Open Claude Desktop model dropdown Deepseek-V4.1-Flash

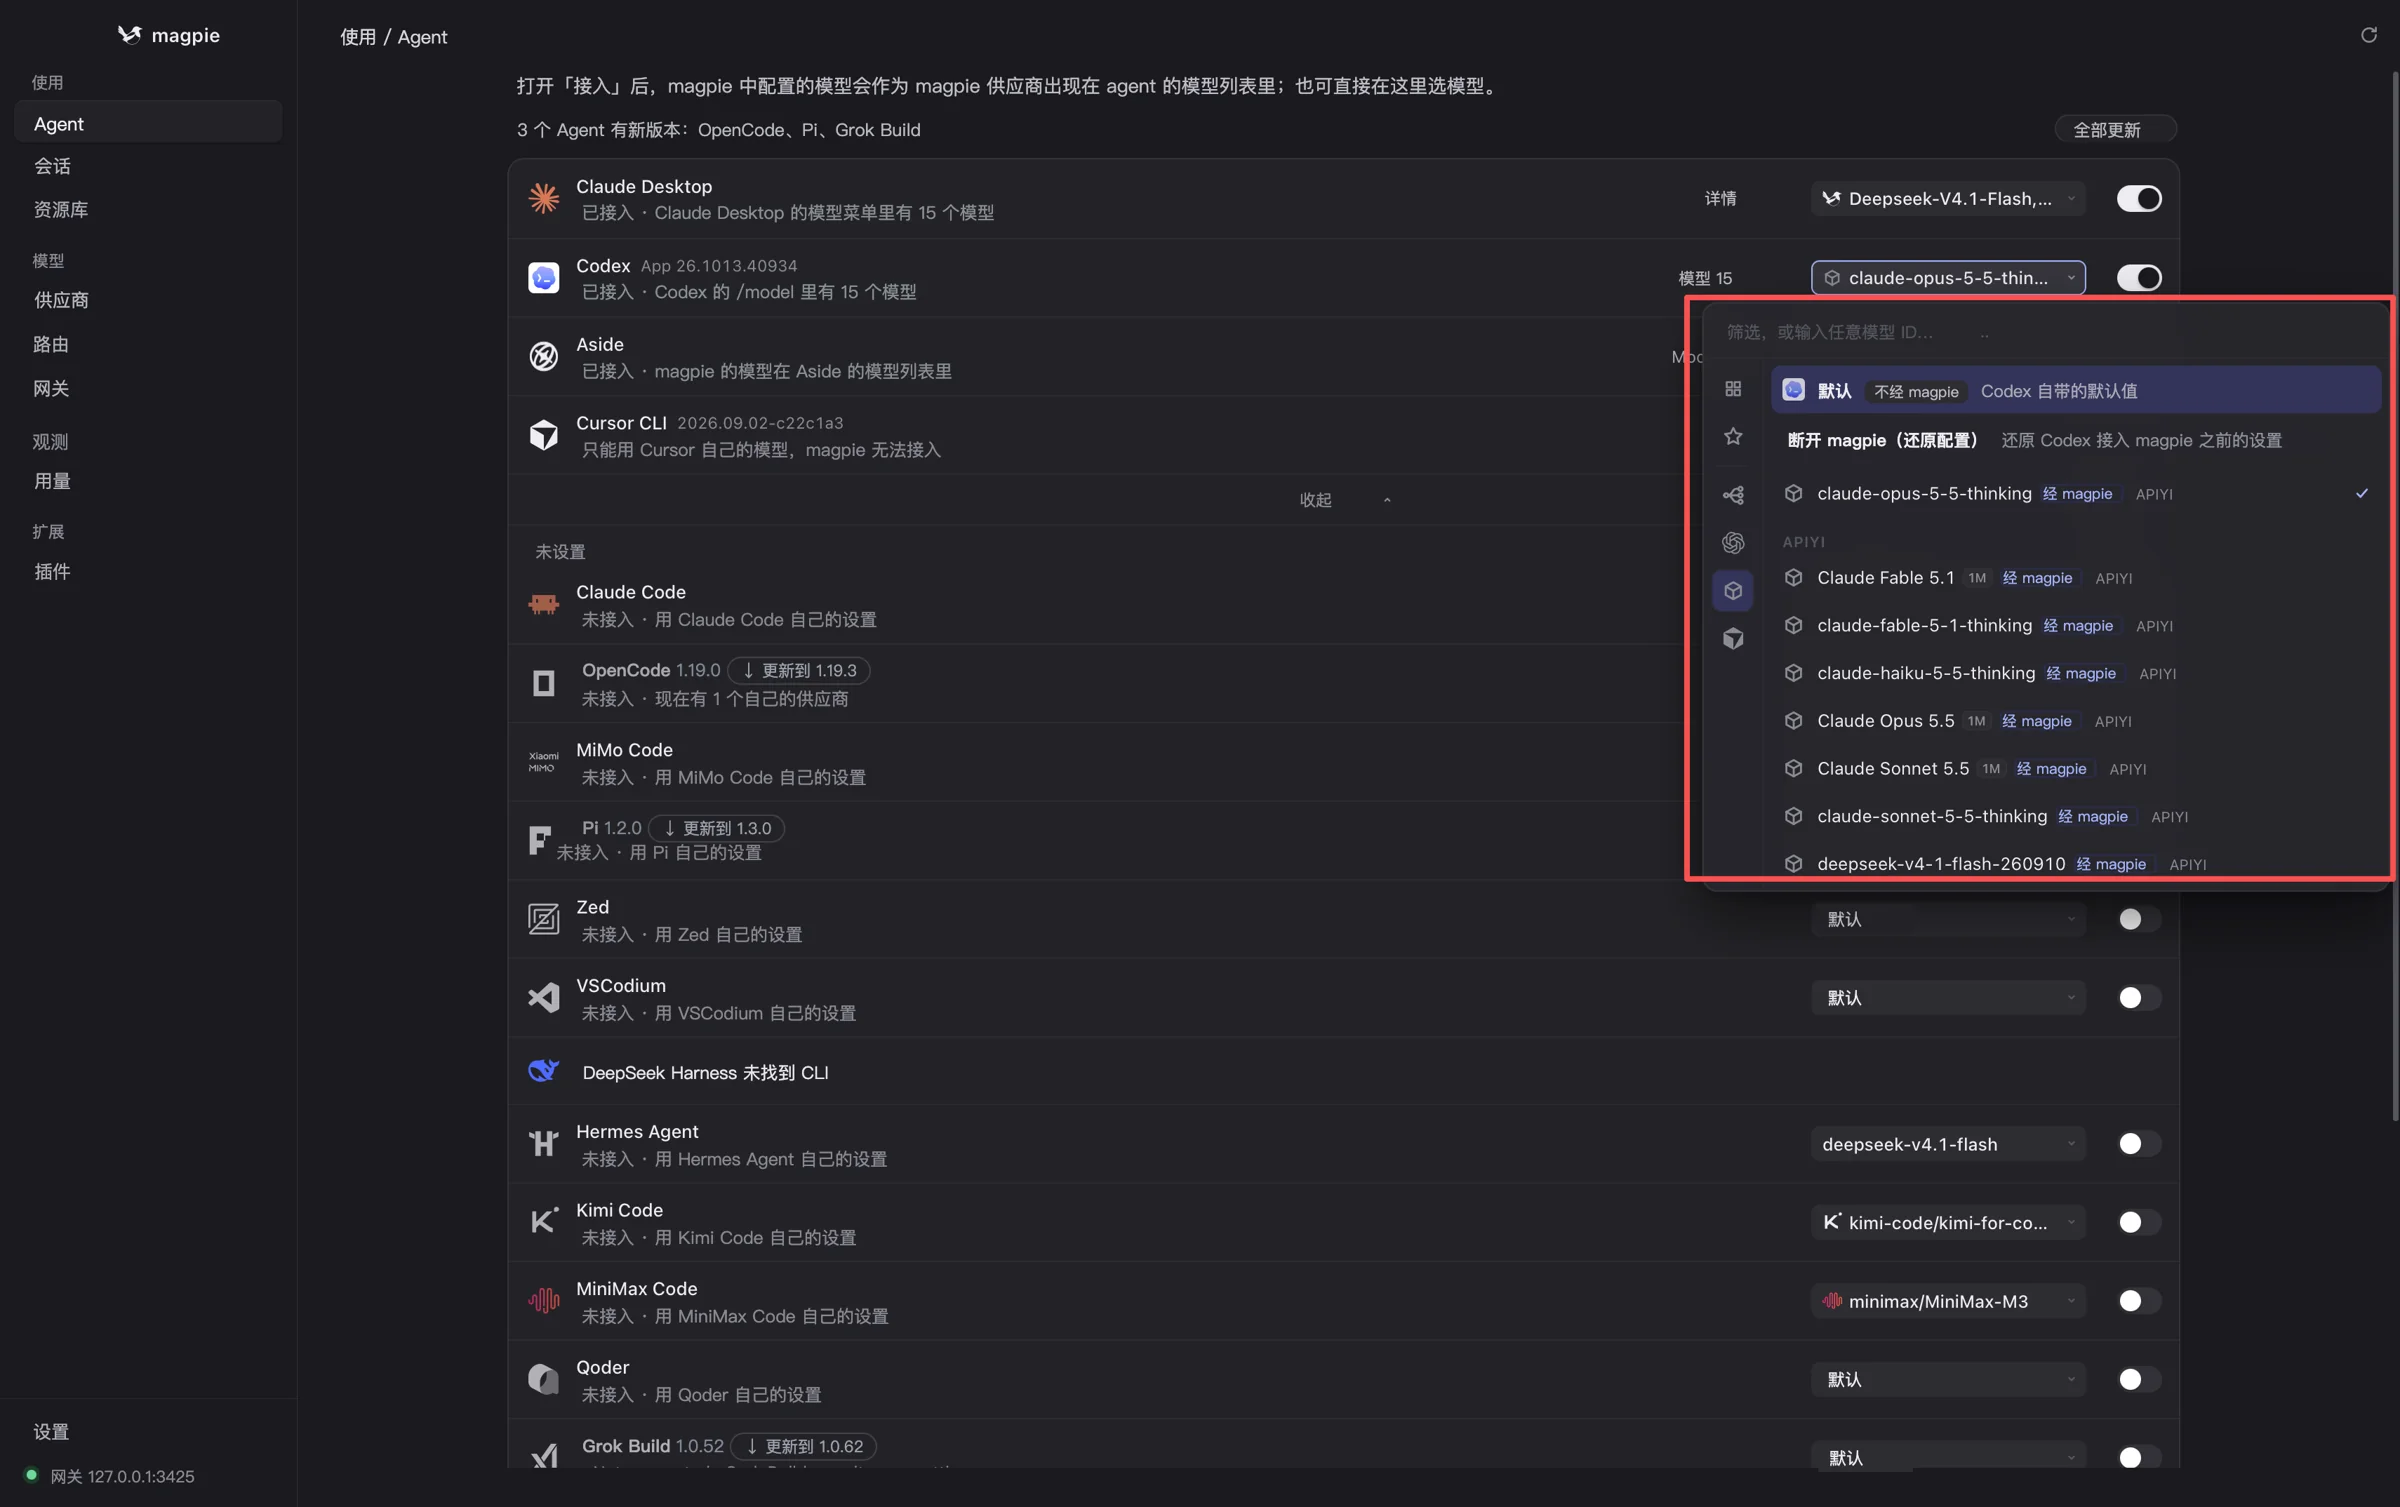tap(1948, 198)
